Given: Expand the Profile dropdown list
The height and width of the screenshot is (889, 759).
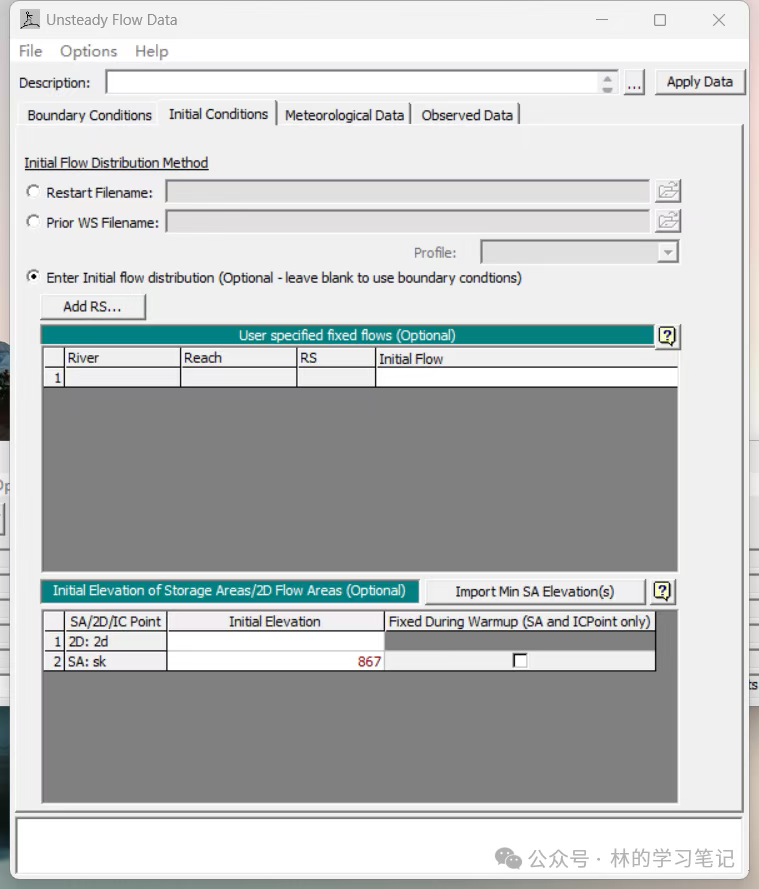Looking at the screenshot, I should click(668, 253).
